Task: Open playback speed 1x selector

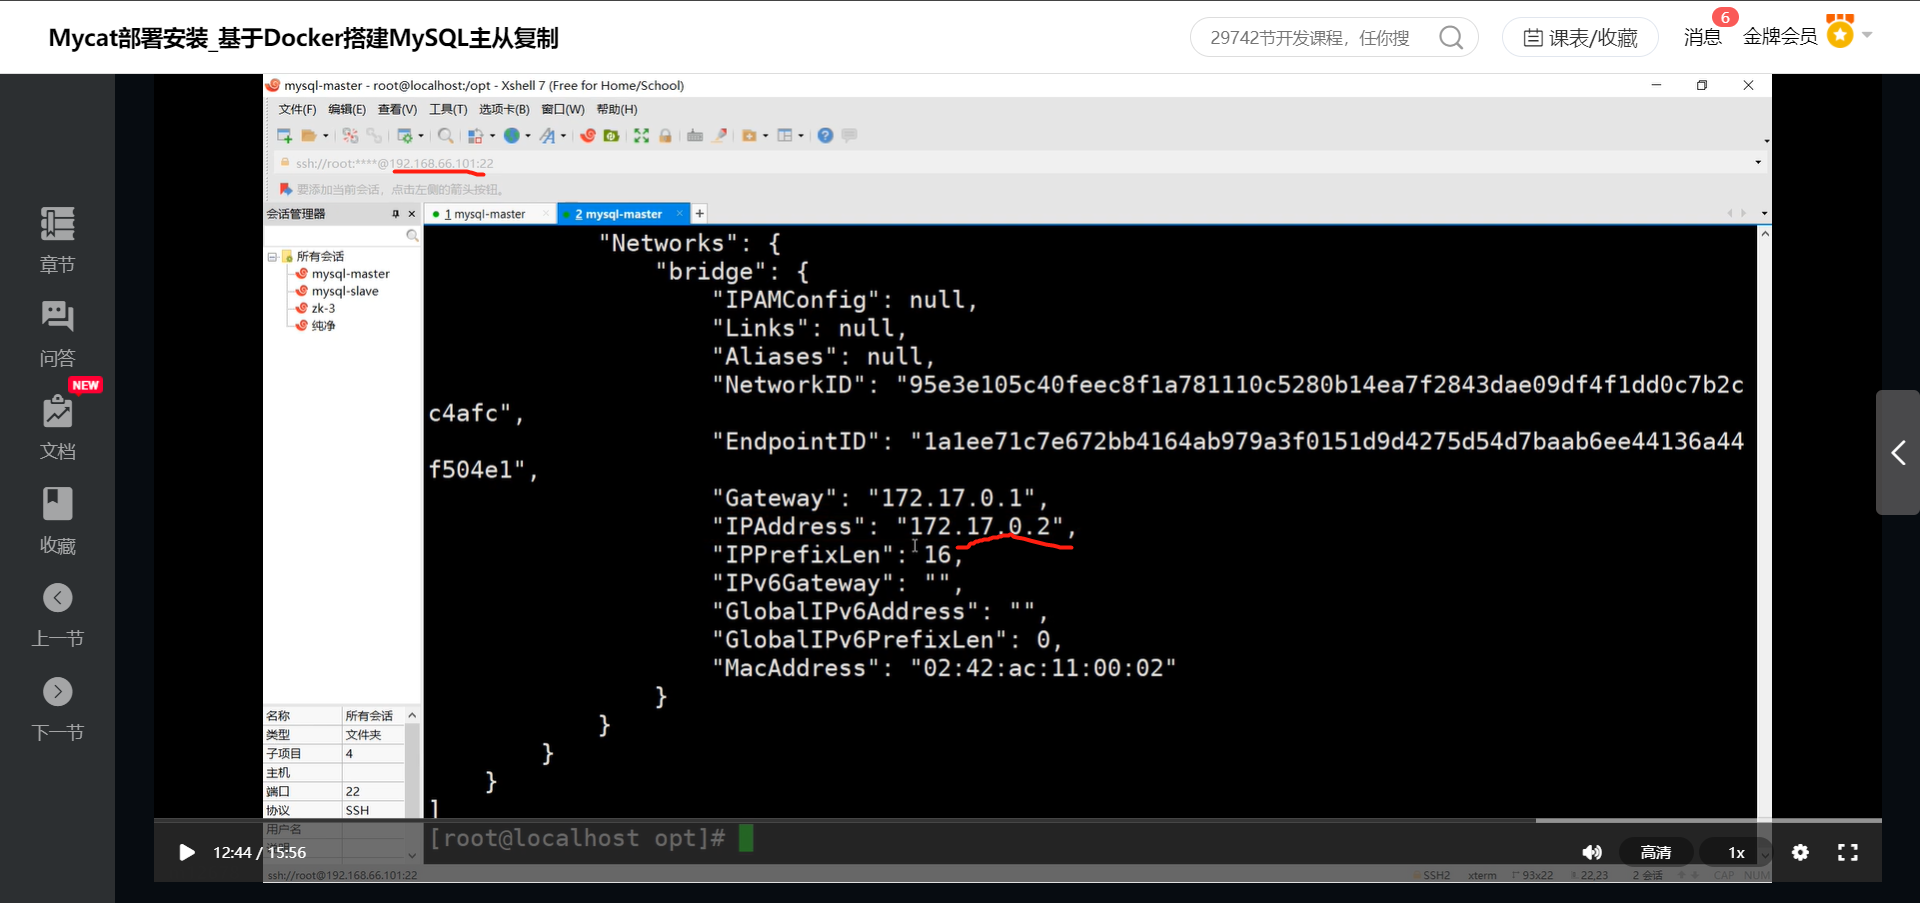Action: (x=1736, y=852)
